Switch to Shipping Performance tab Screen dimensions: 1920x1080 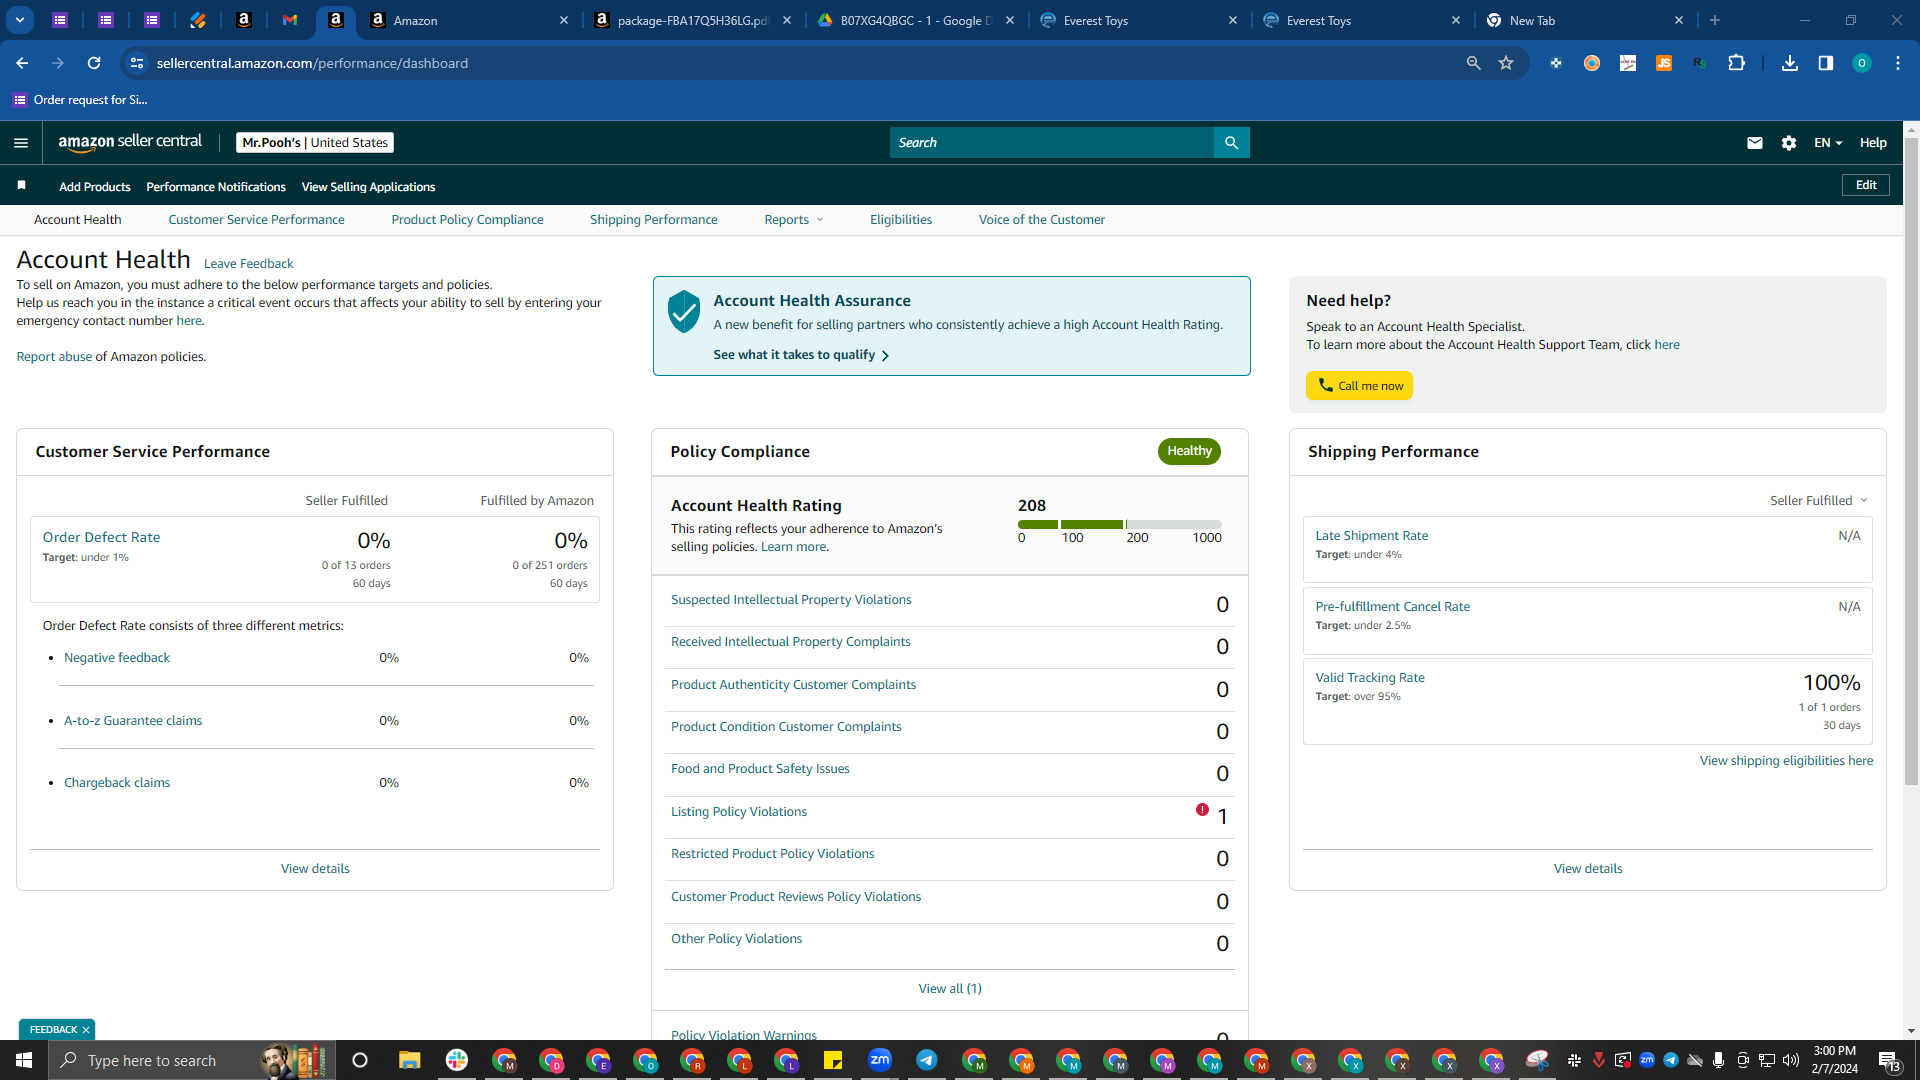[653, 220]
